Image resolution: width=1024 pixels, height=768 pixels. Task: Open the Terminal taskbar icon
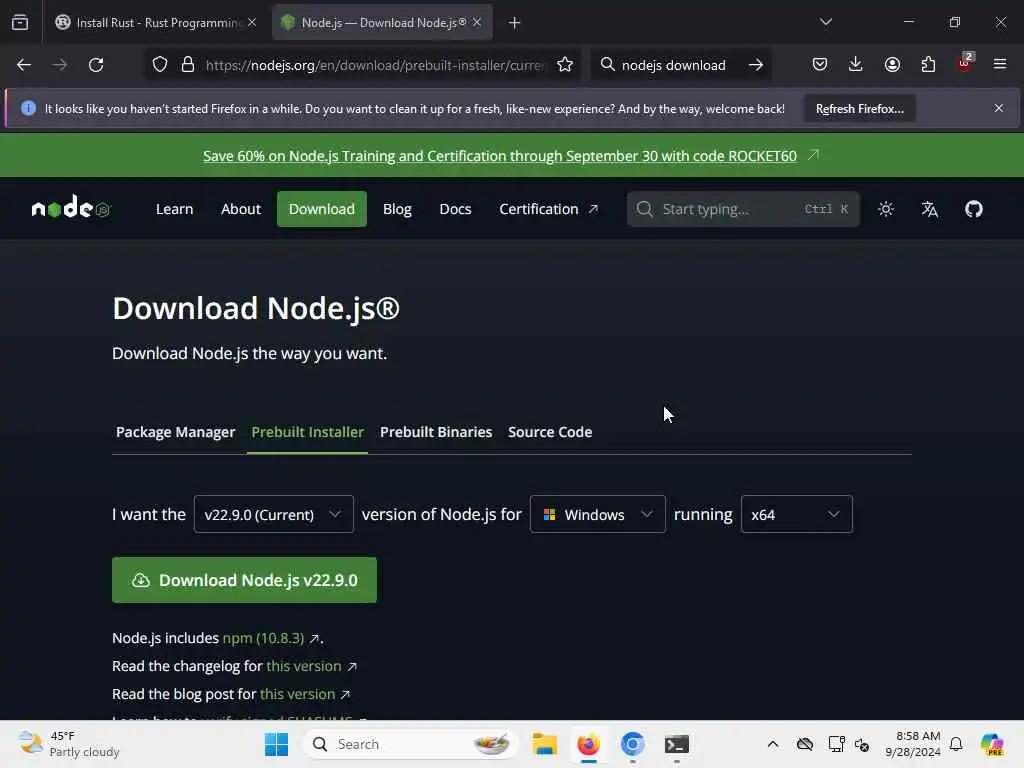click(677, 744)
